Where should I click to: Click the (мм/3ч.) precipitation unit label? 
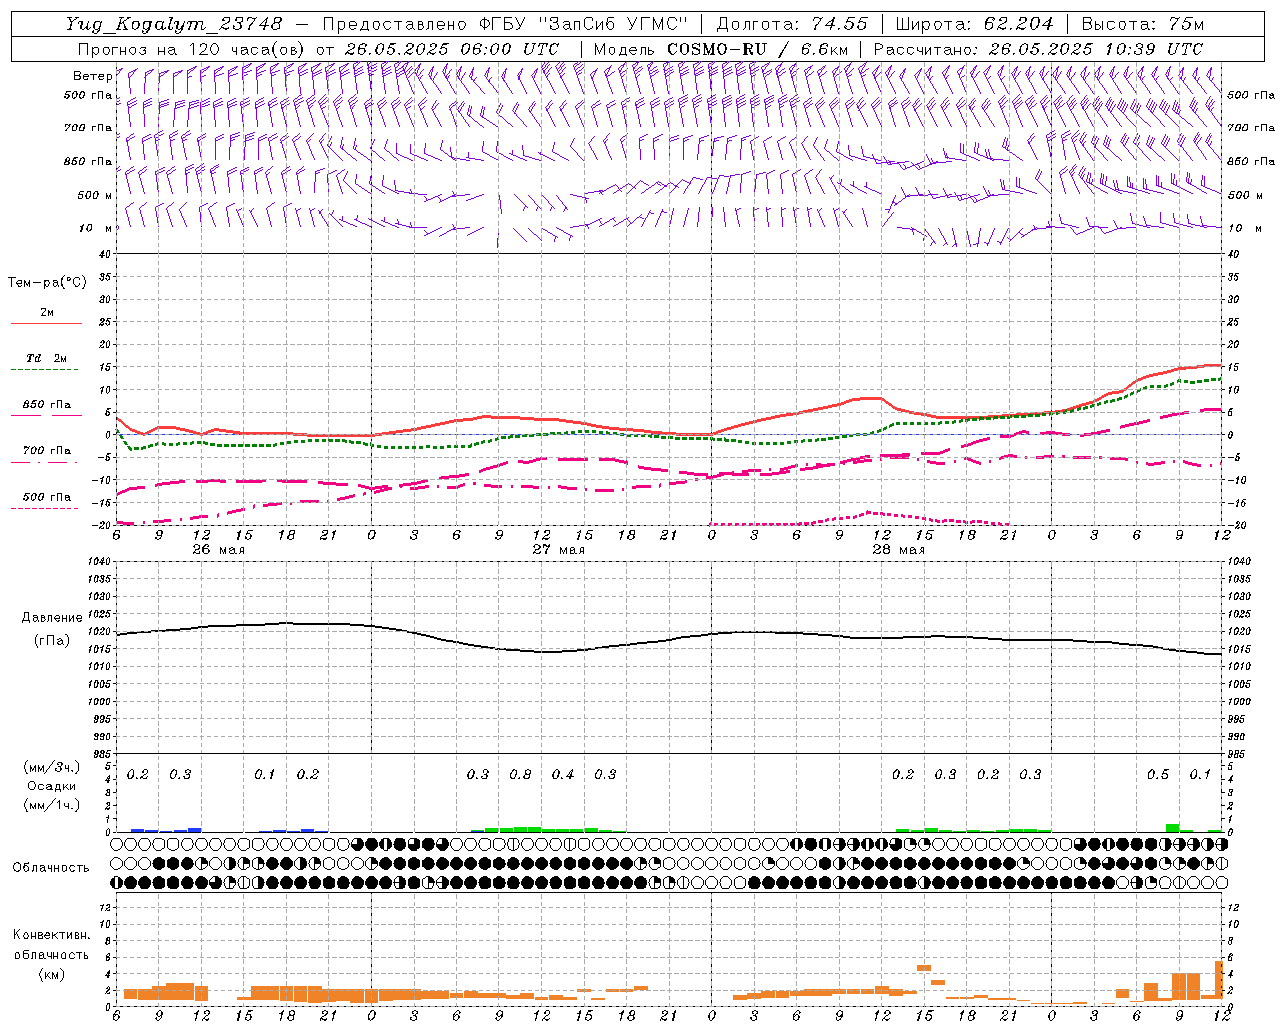pyautogui.click(x=52, y=767)
